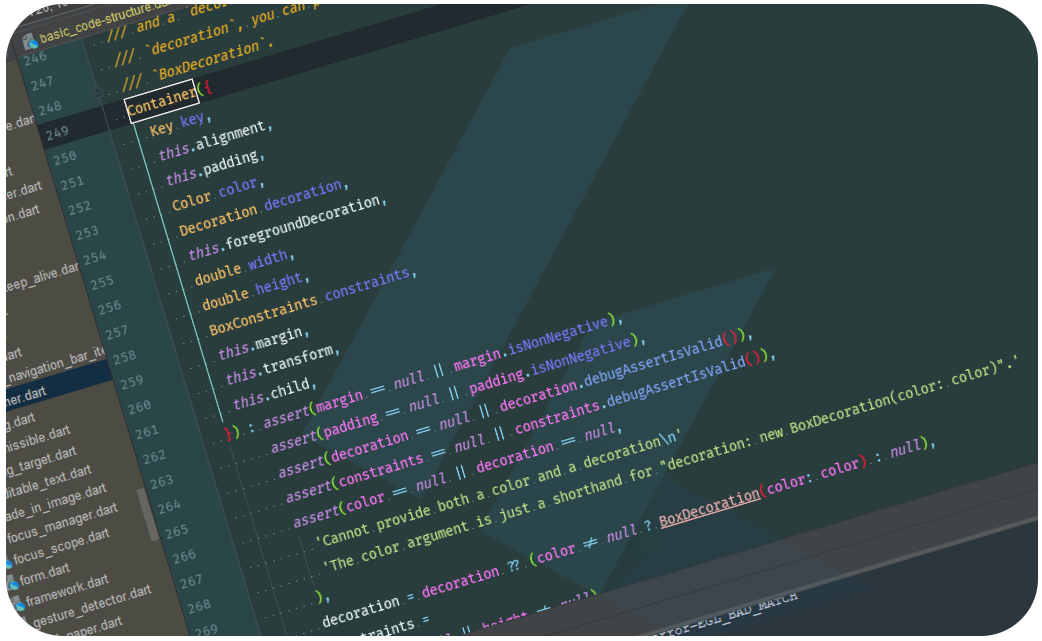The width and height of the screenshot is (1042, 641).
Task: Click line number 260 in the gutter
Action: click(140, 407)
